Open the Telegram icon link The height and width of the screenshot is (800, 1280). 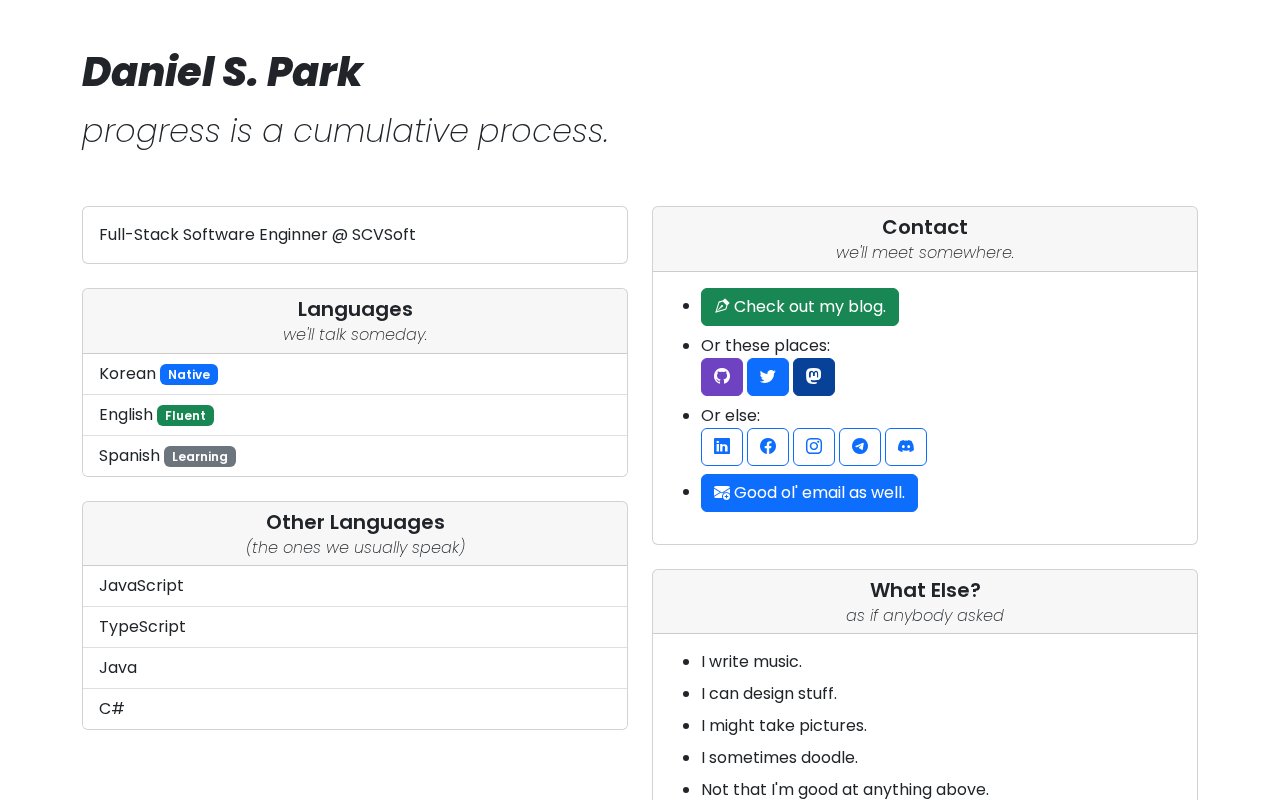pyautogui.click(x=860, y=447)
